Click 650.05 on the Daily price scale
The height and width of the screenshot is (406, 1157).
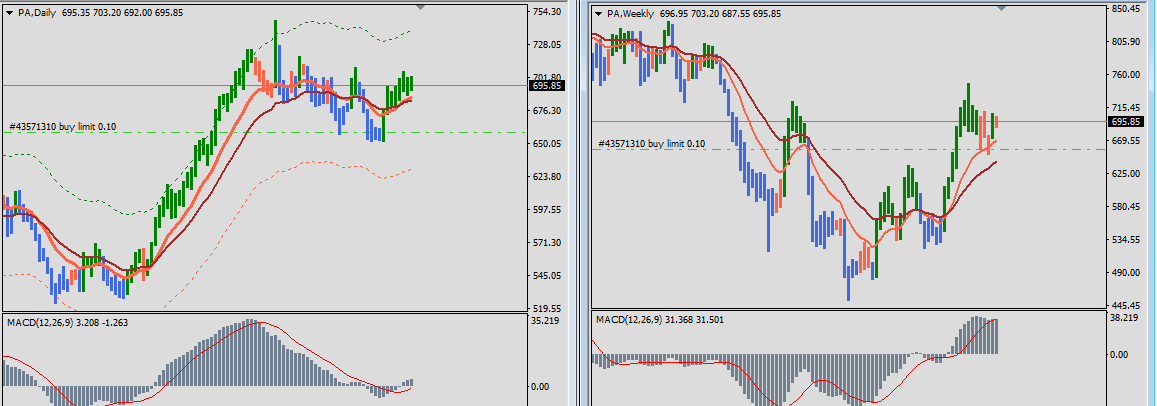[x=547, y=144]
